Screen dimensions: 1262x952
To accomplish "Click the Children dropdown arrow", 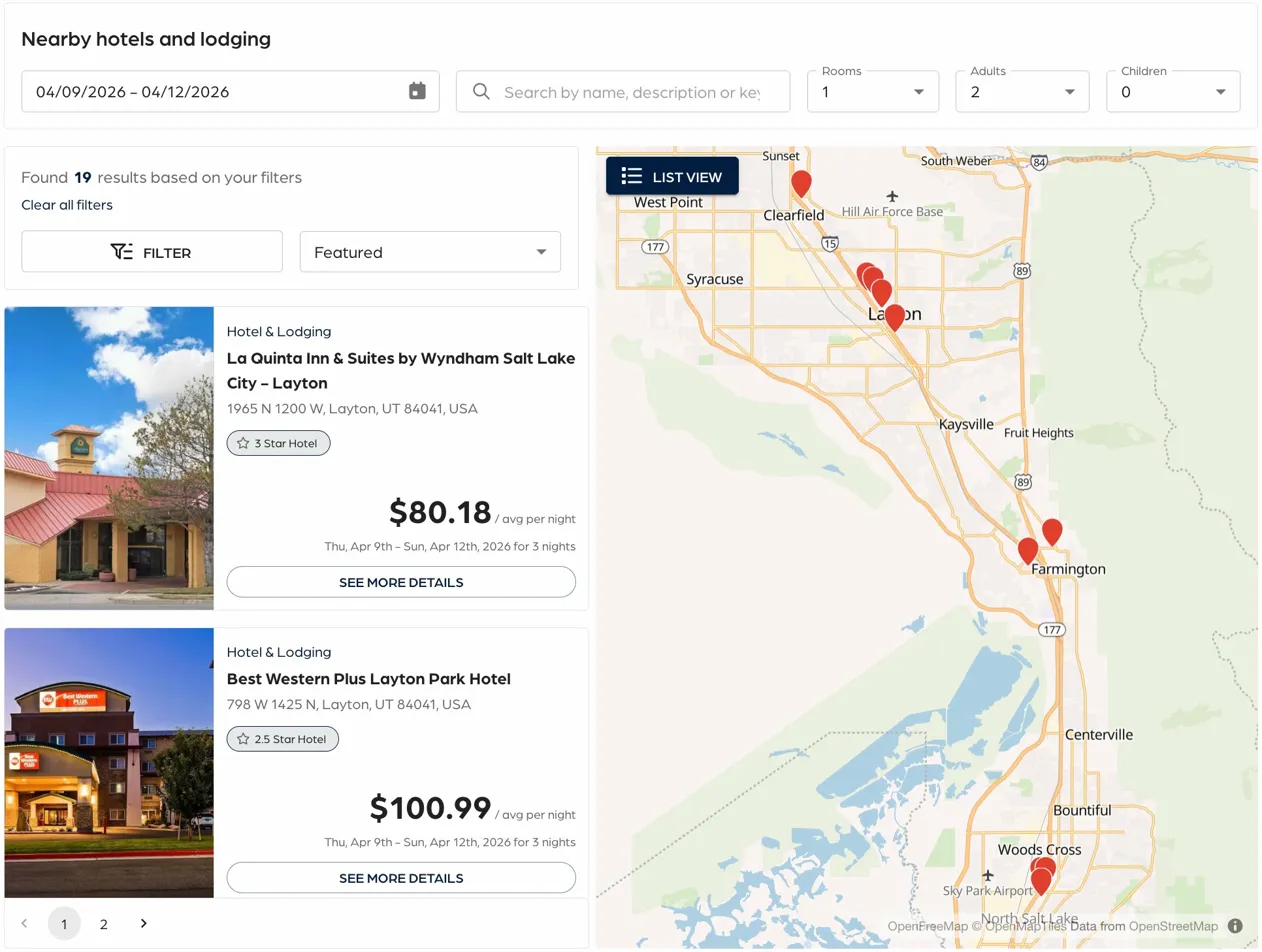I will (x=1220, y=92).
